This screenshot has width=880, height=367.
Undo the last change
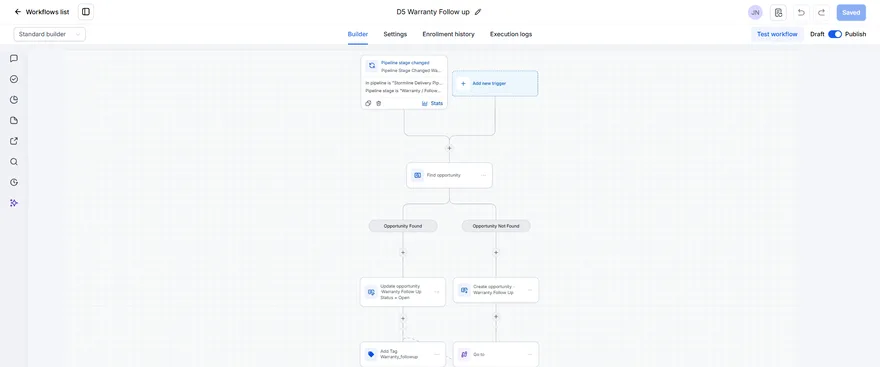(801, 12)
